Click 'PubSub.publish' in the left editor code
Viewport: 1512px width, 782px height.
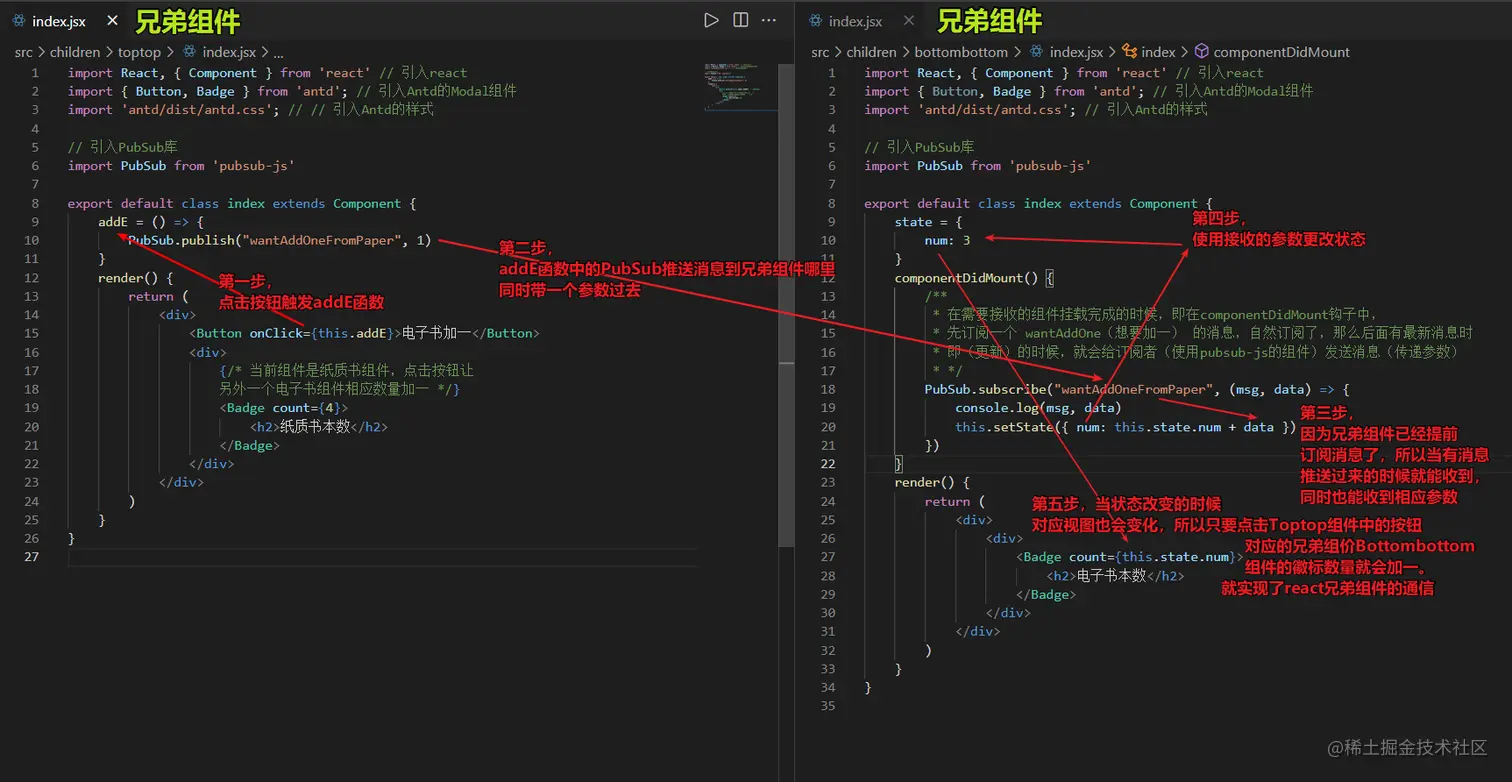[181, 240]
